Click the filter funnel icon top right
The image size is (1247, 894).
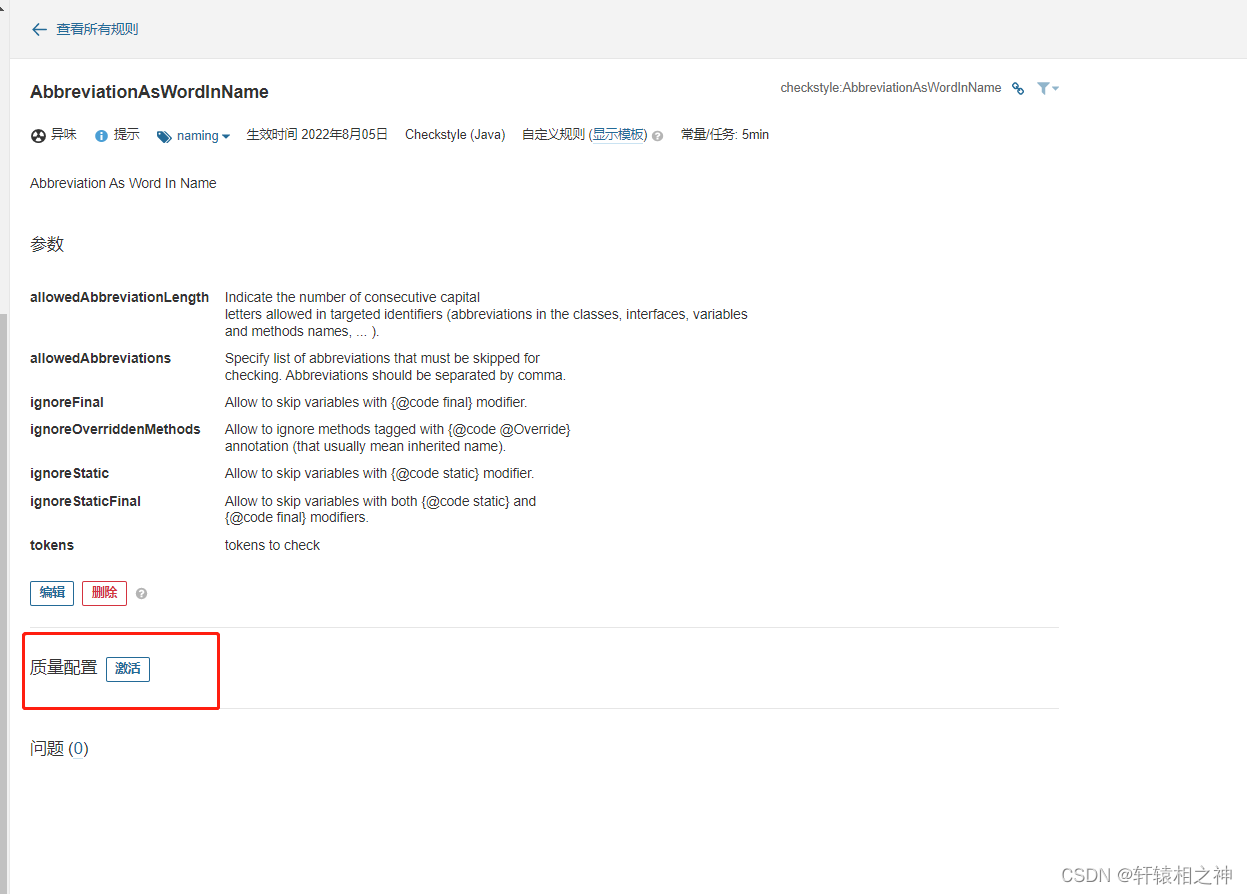point(1043,89)
